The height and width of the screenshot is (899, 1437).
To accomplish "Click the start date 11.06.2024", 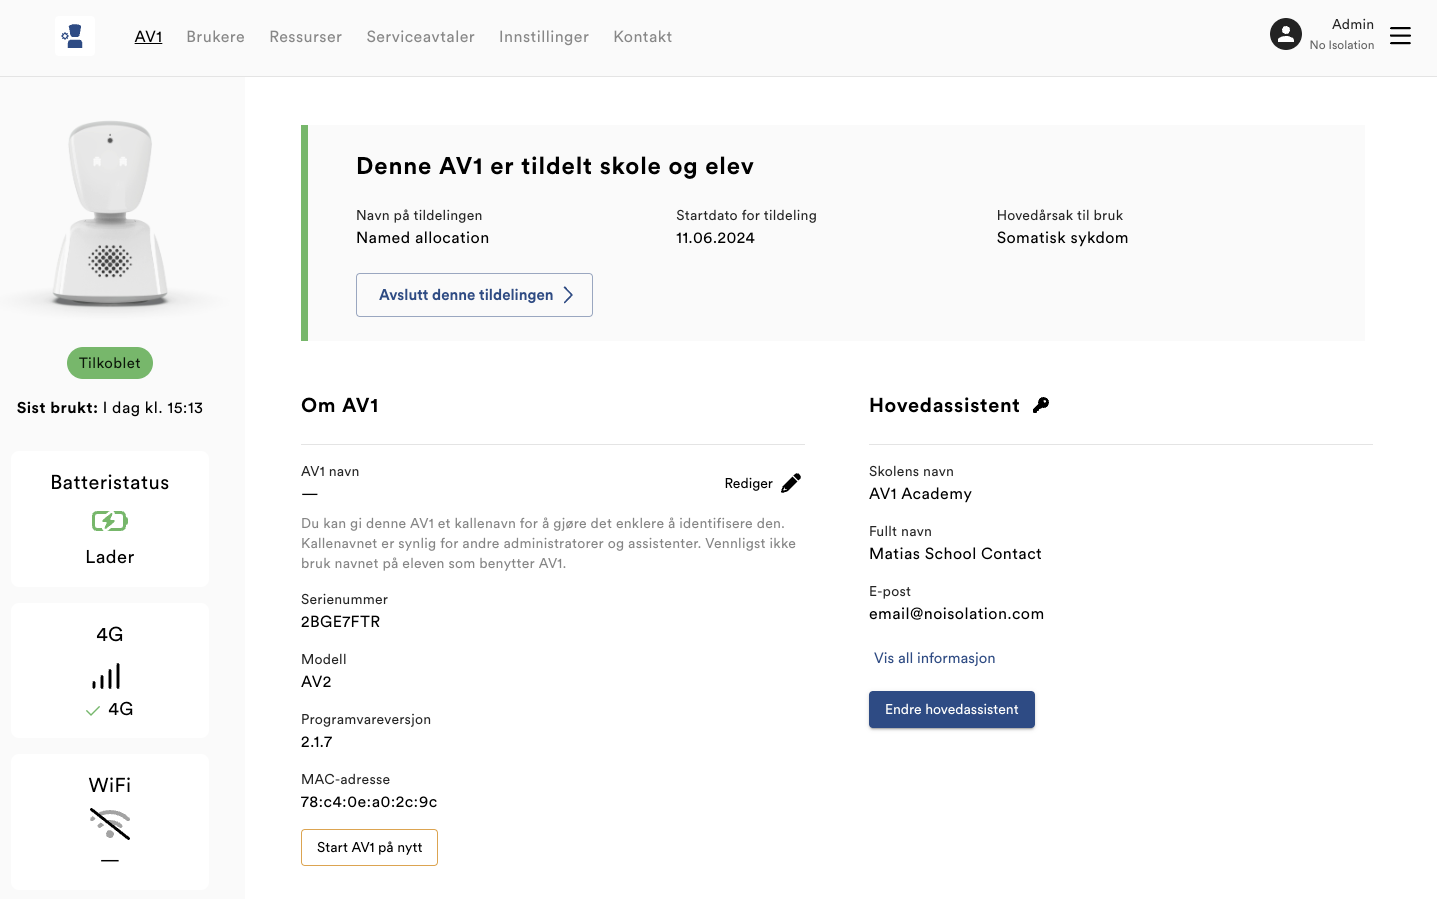I will click(715, 237).
